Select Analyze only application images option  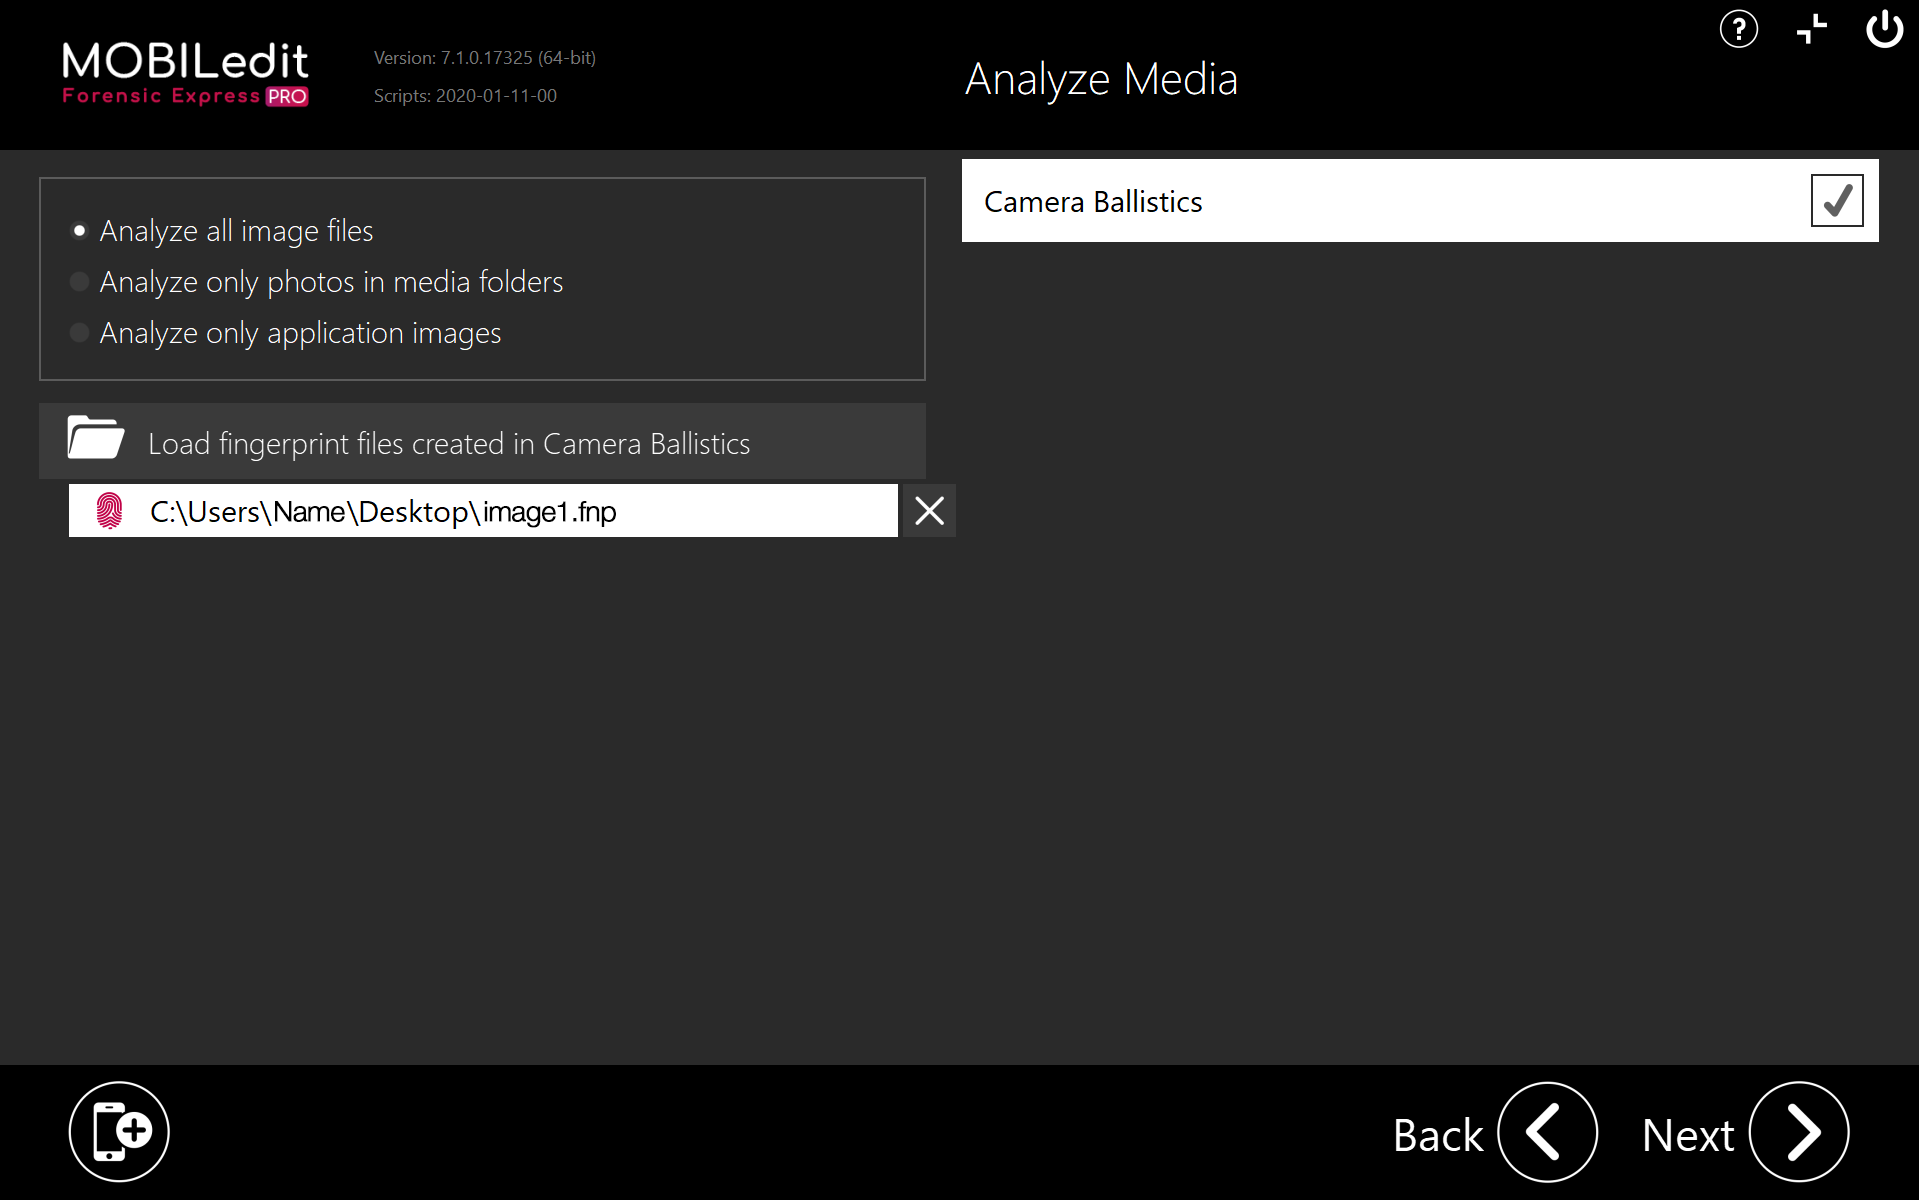(x=80, y=333)
